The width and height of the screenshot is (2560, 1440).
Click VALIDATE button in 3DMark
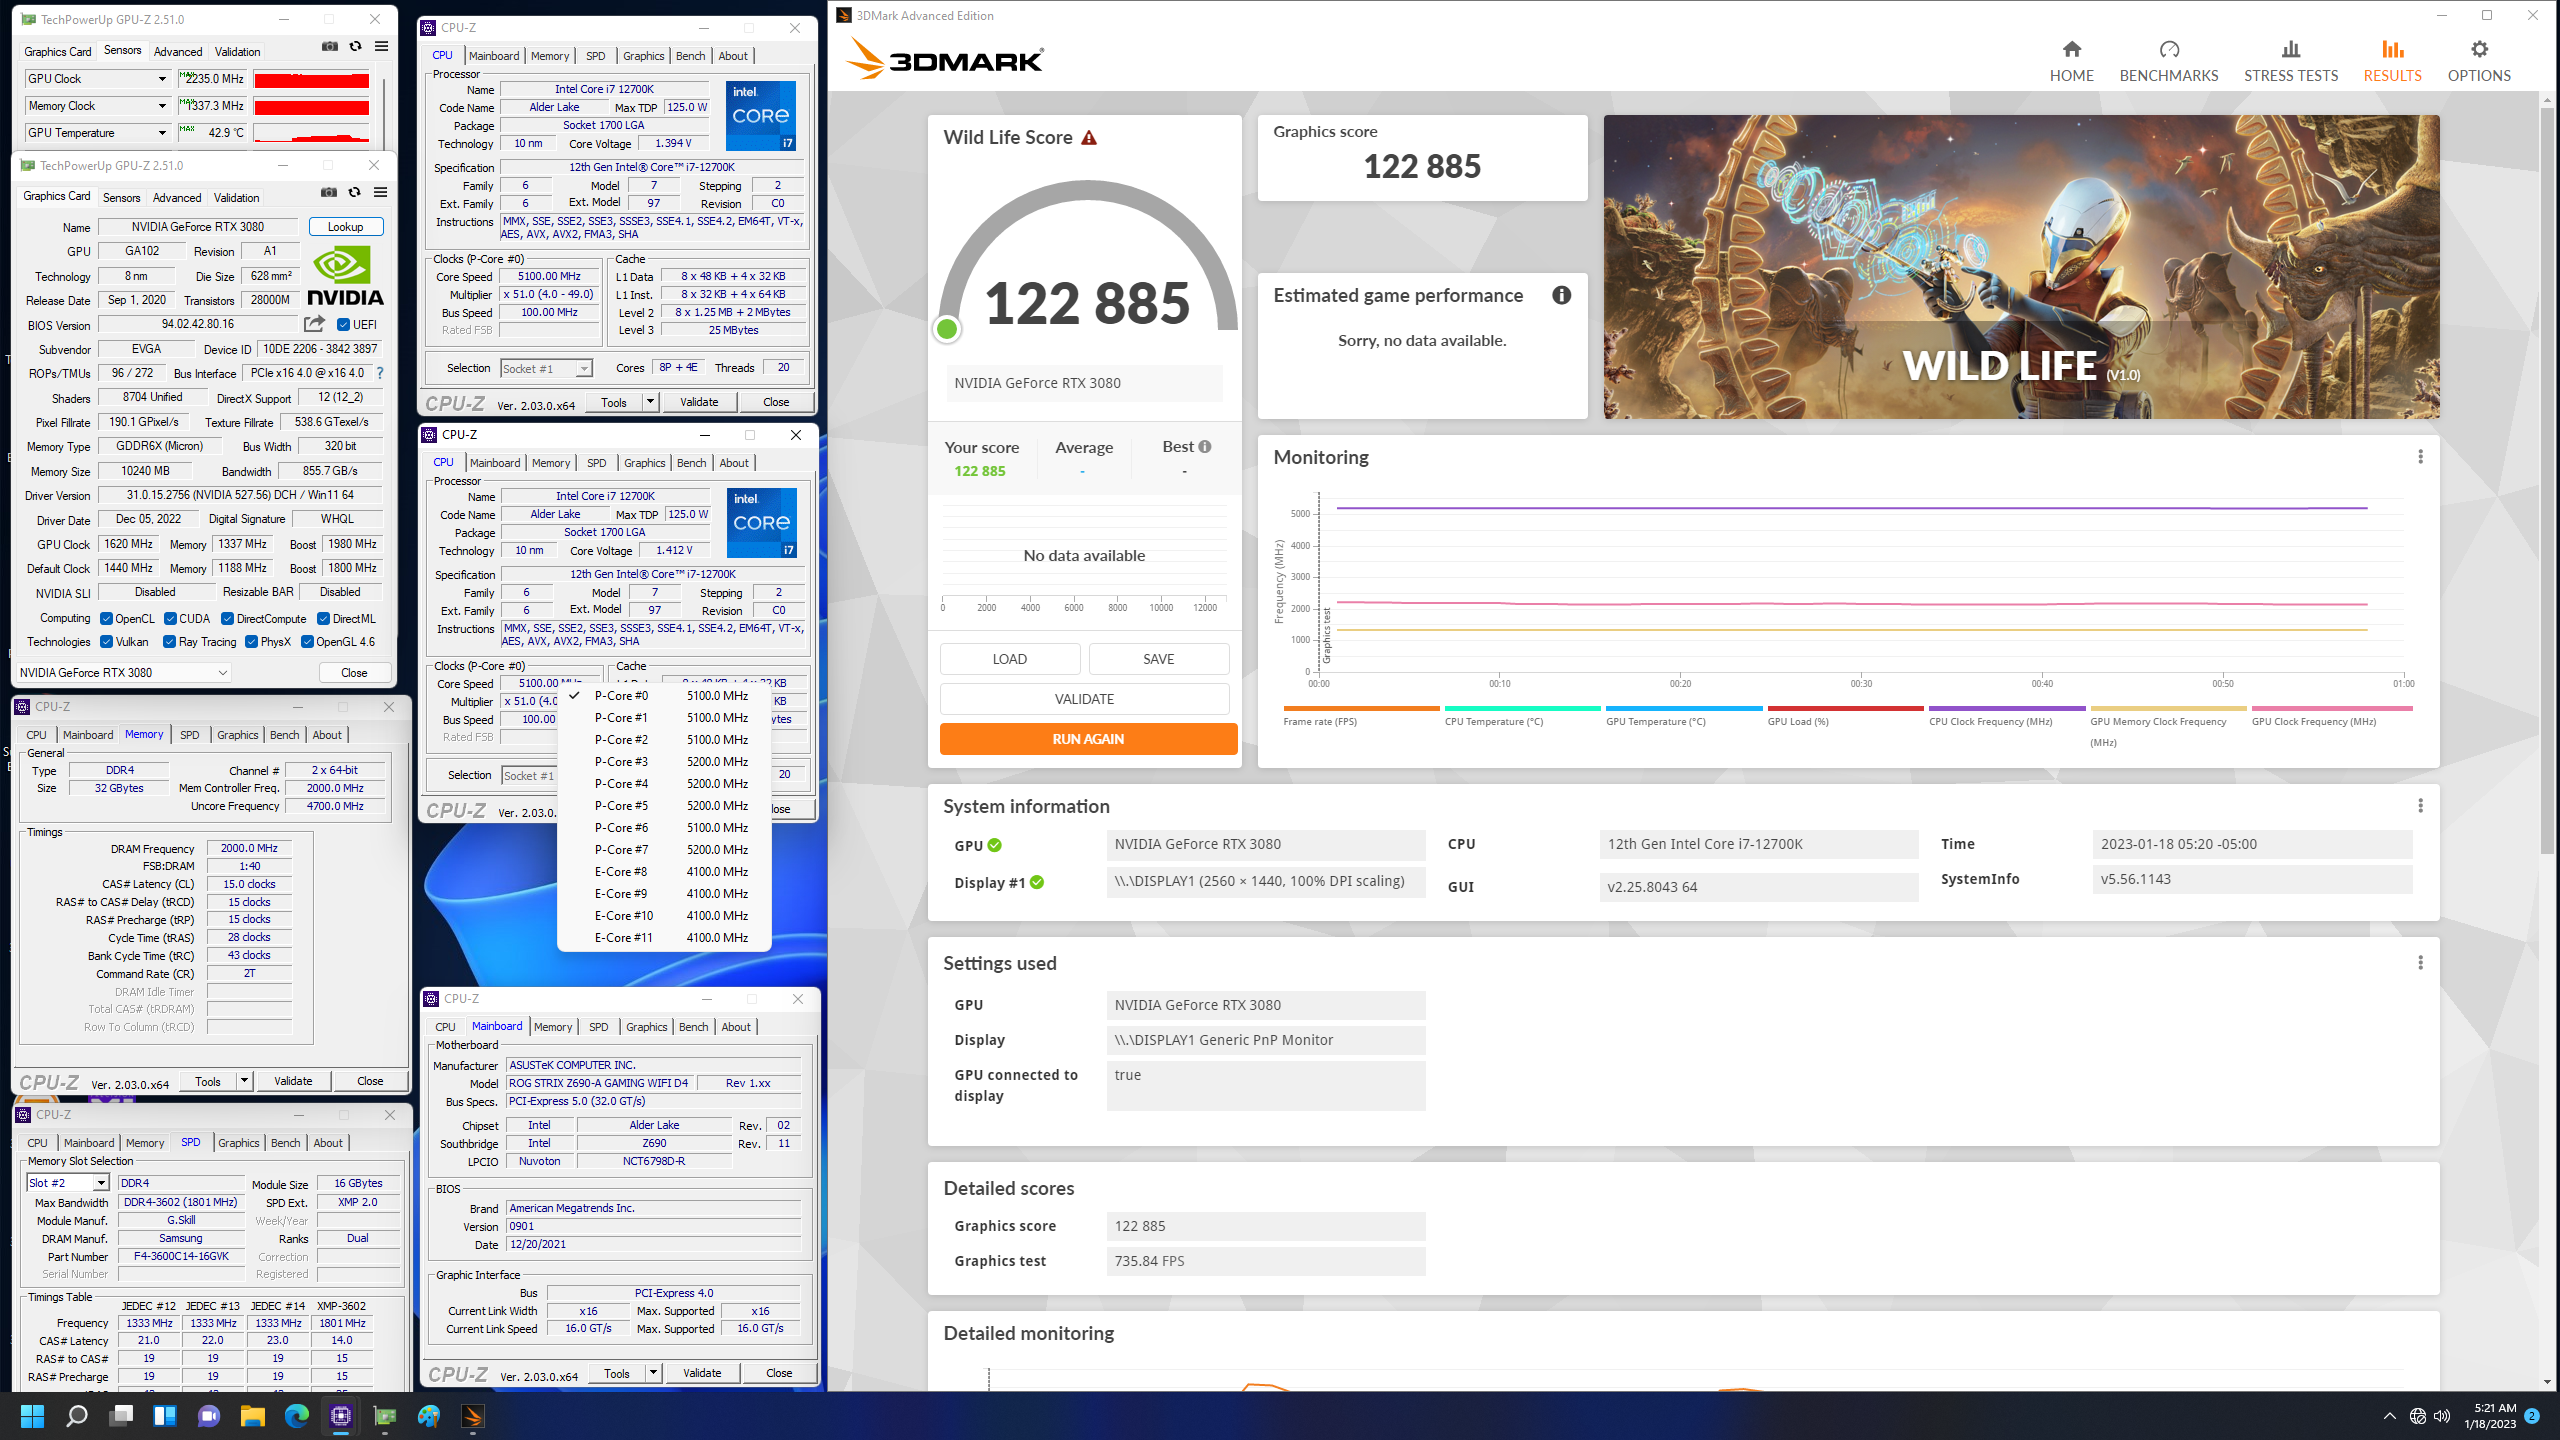coord(1084,699)
